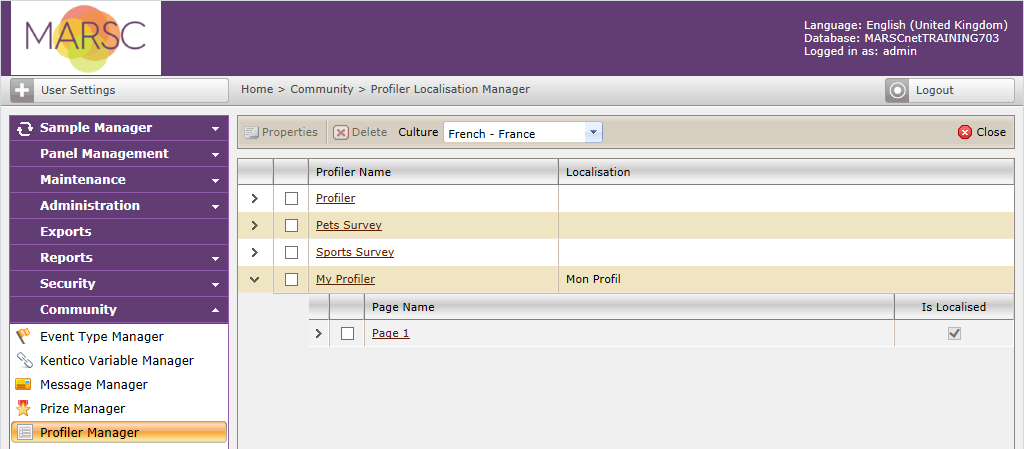Click the Localisation column header
This screenshot has height=449, width=1024.
(x=786, y=172)
